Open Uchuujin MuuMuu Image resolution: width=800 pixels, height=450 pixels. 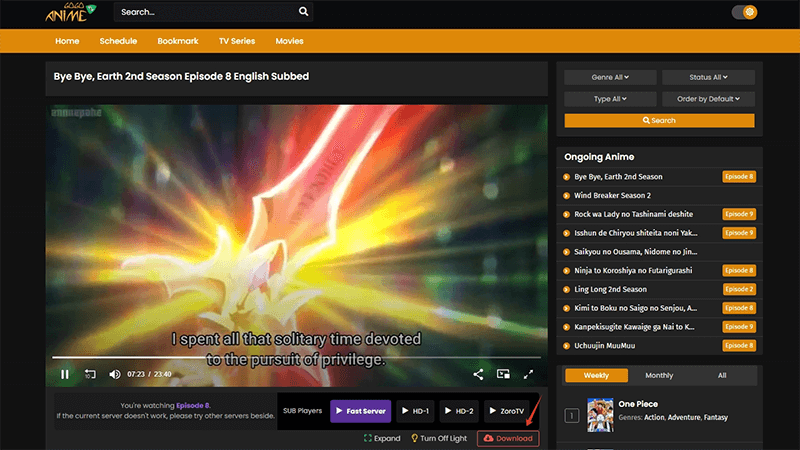coord(605,346)
